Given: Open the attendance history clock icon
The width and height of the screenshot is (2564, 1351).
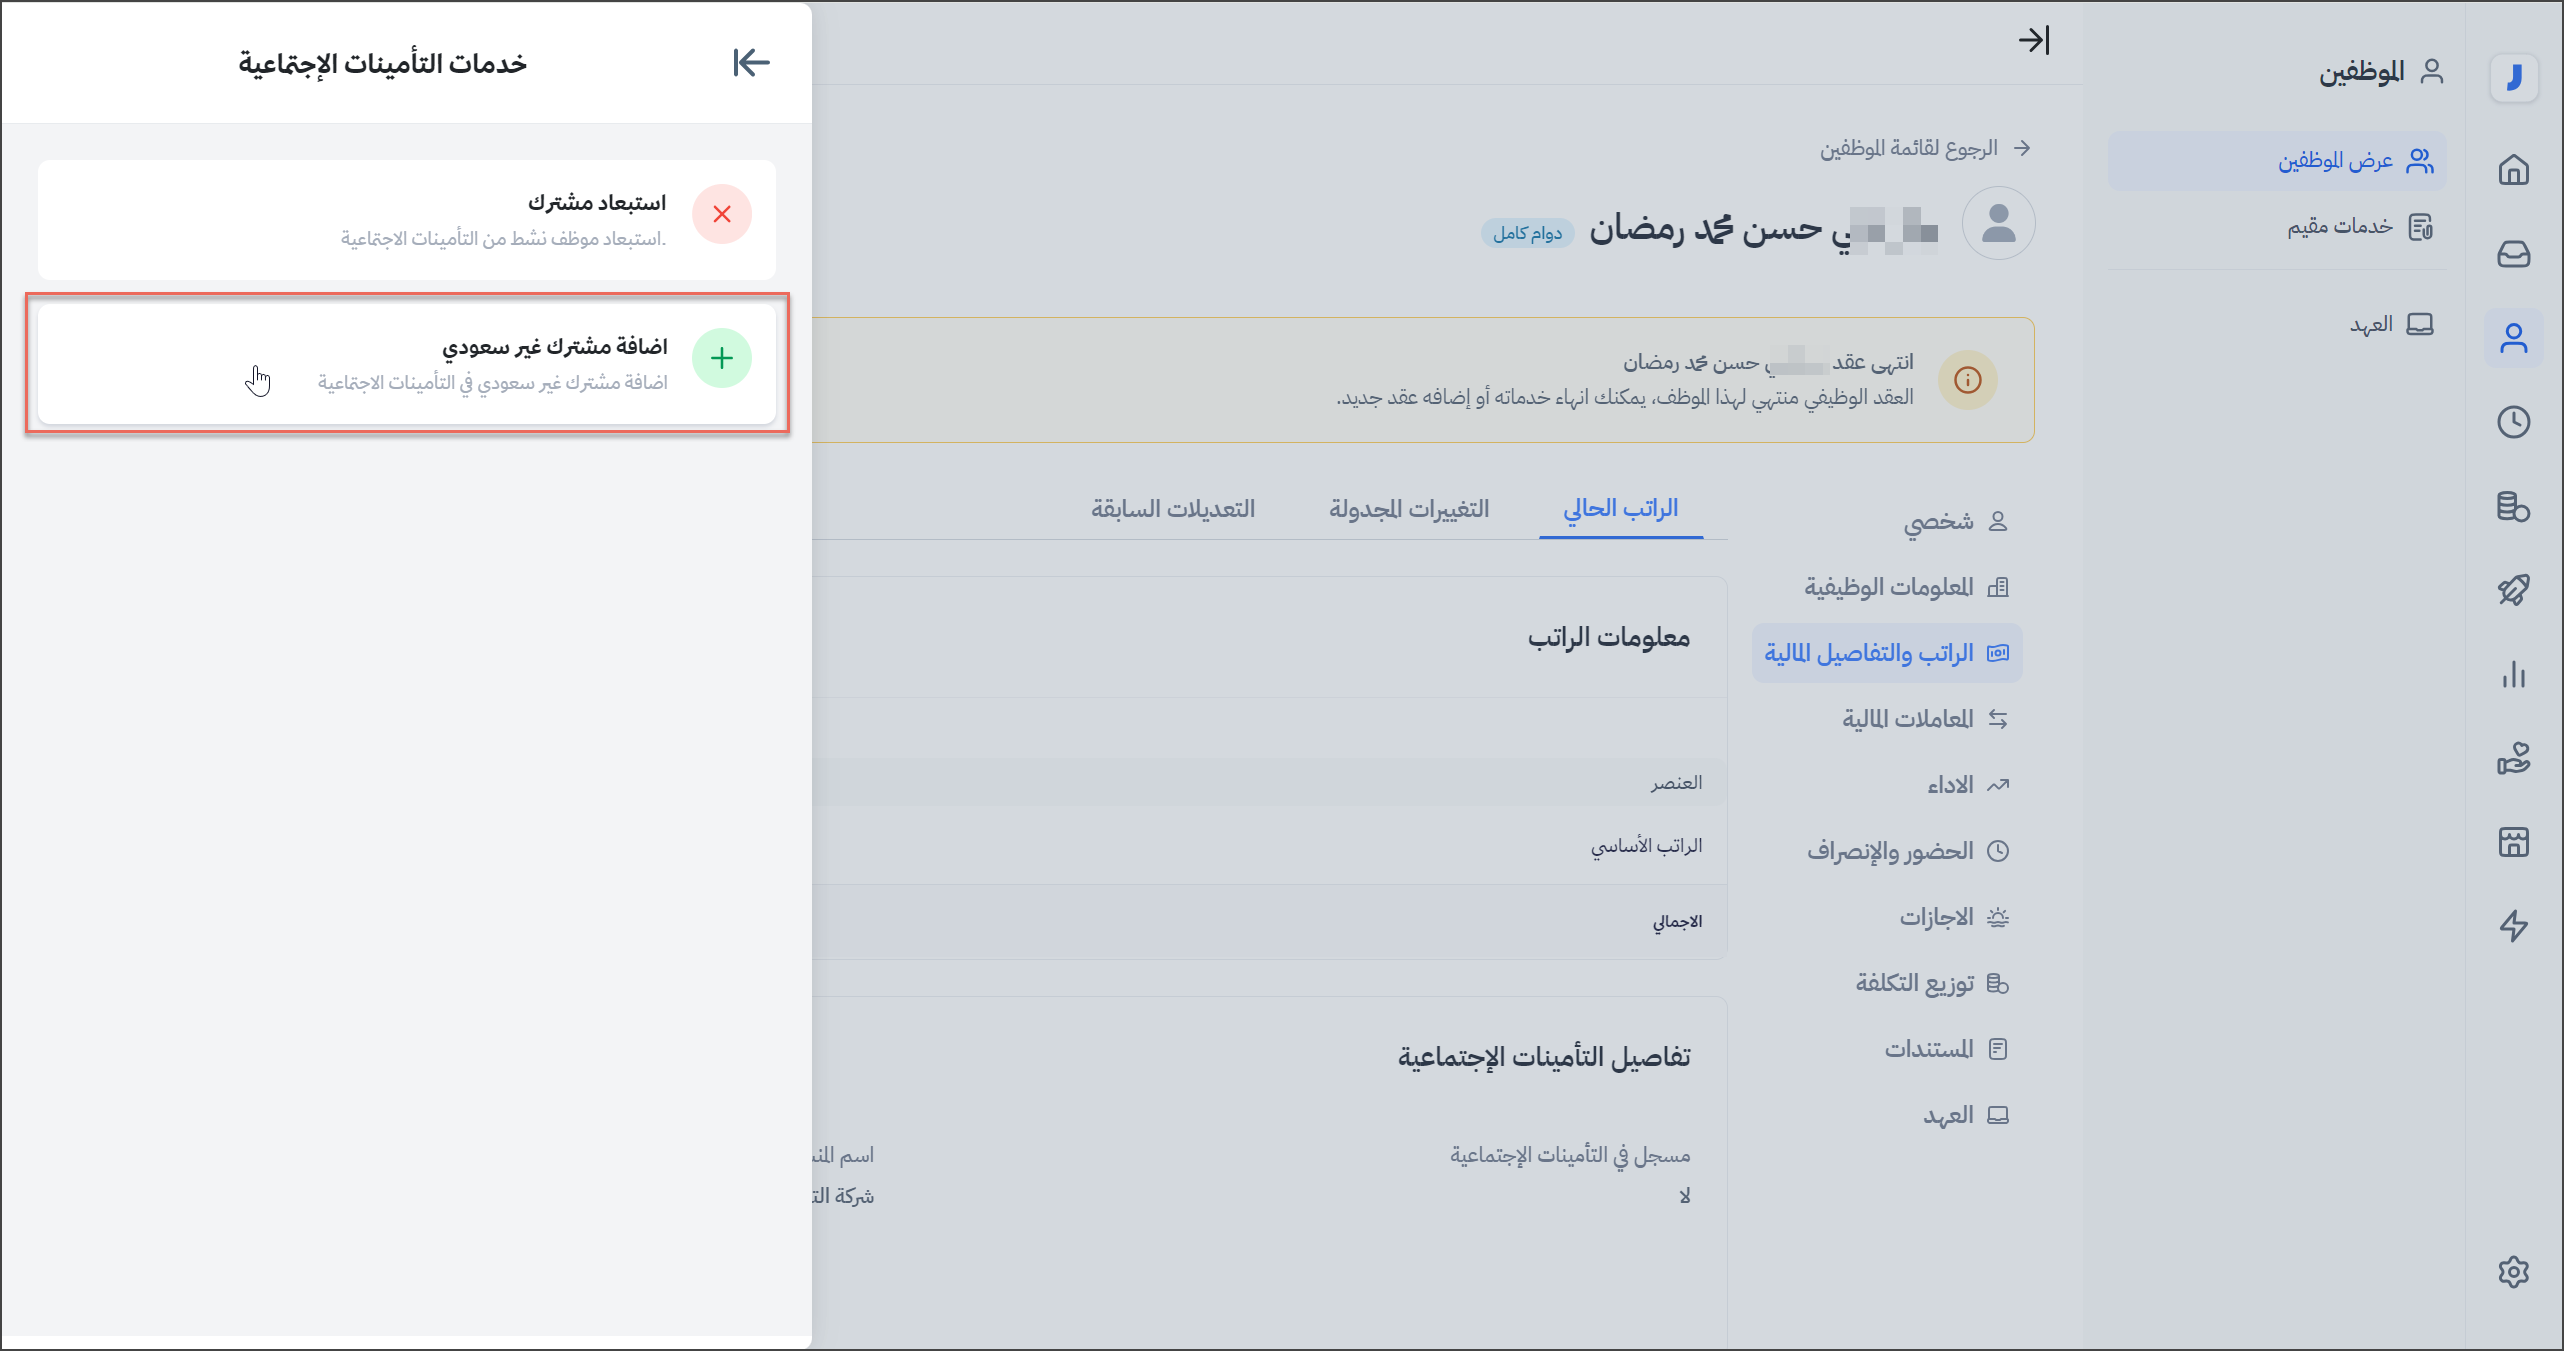Looking at the screenshot, I should click(2515, 421).
